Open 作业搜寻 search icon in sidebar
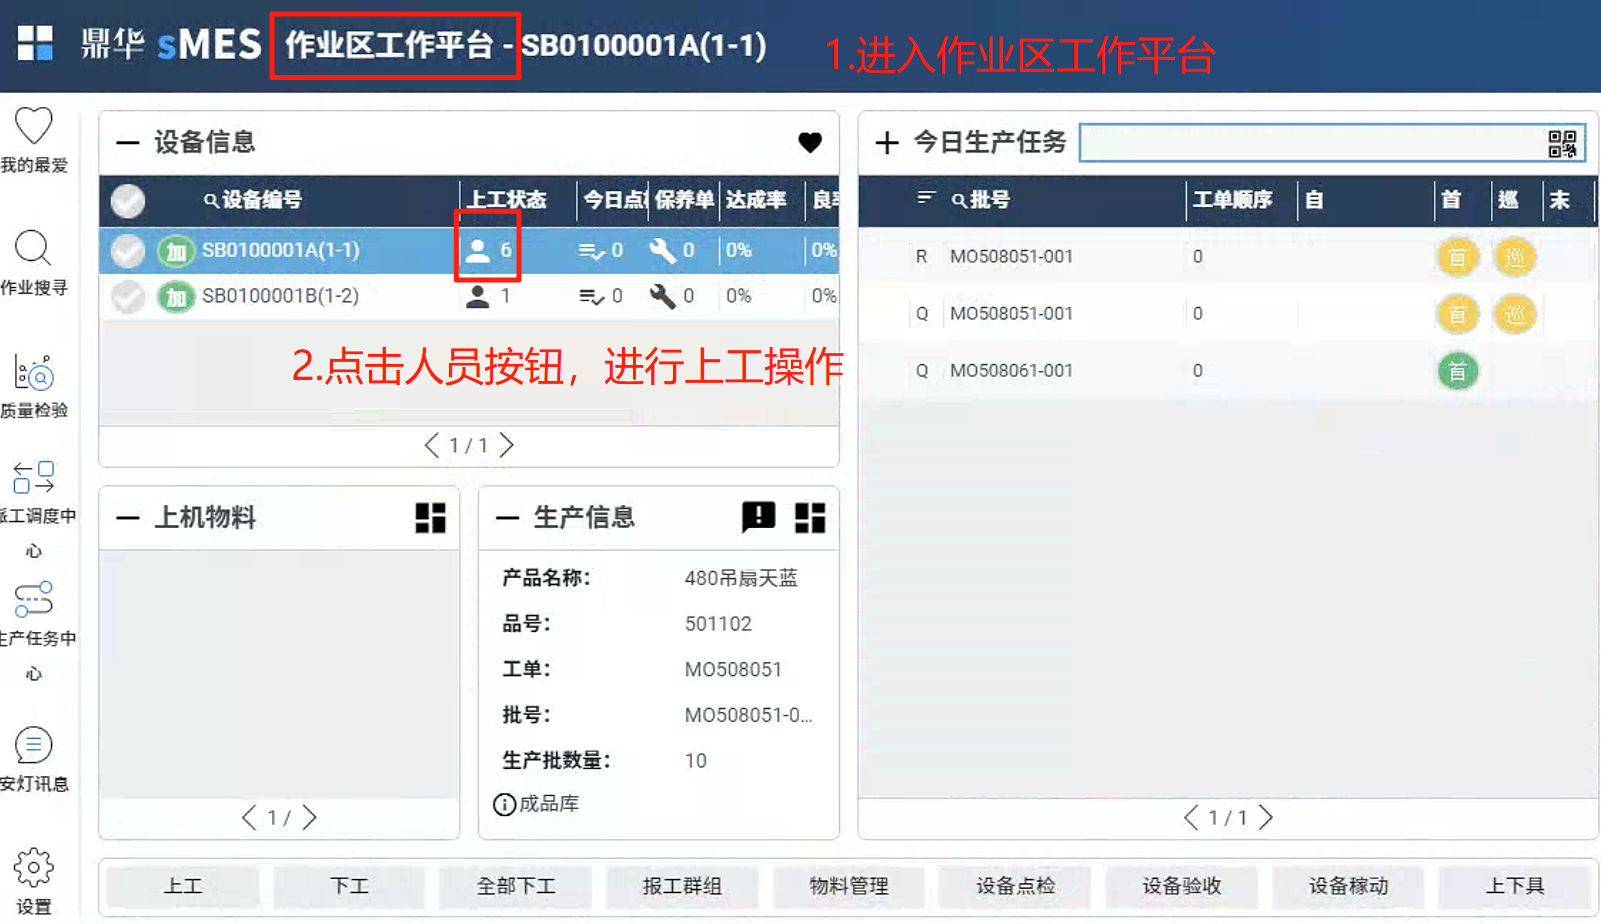This screenshot has height=924, width=1601. pos(33,248)
